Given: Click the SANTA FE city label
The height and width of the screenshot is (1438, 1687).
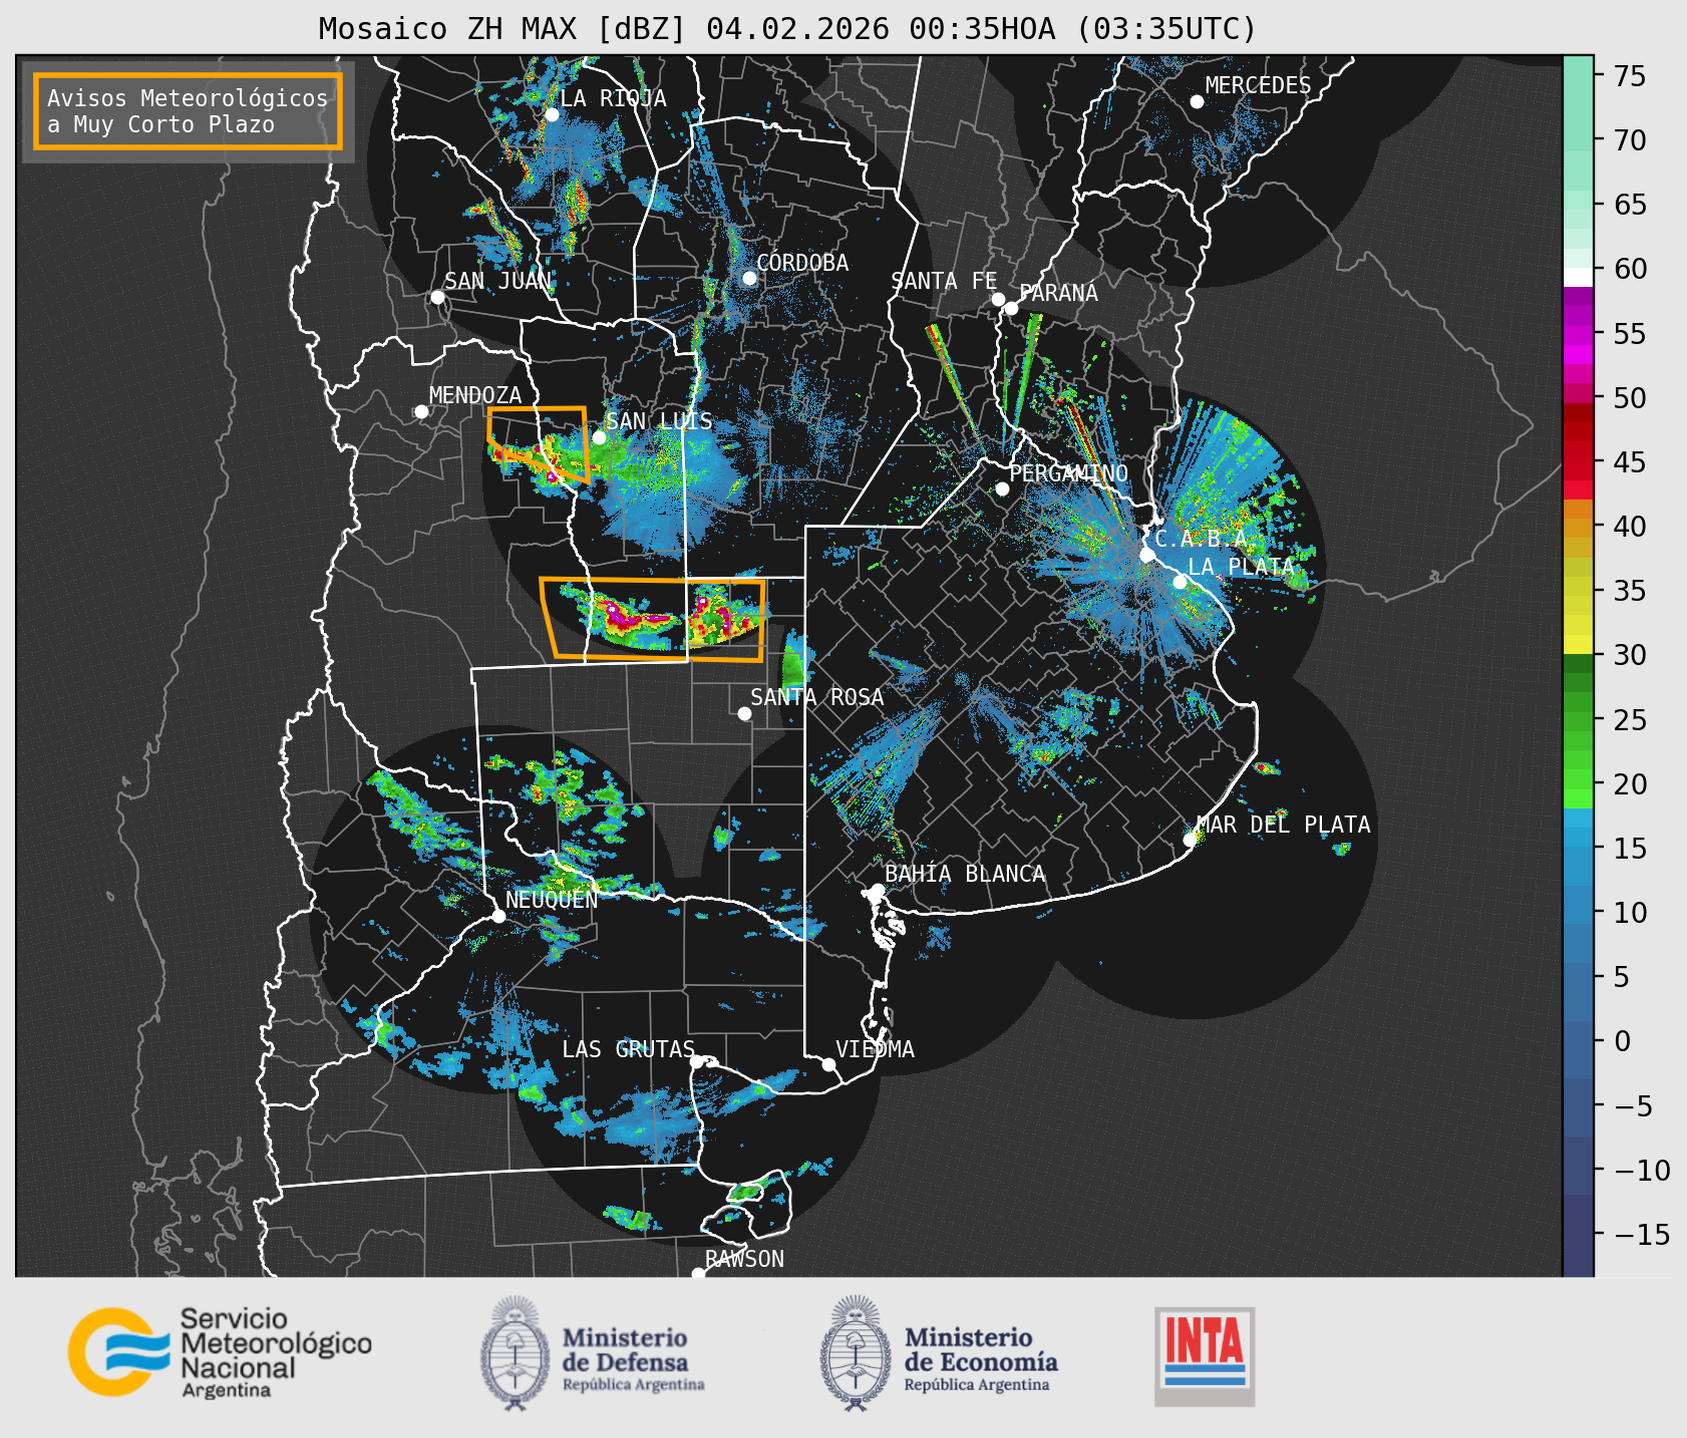Looking at the screenshot, I should [x=944, y=281].
